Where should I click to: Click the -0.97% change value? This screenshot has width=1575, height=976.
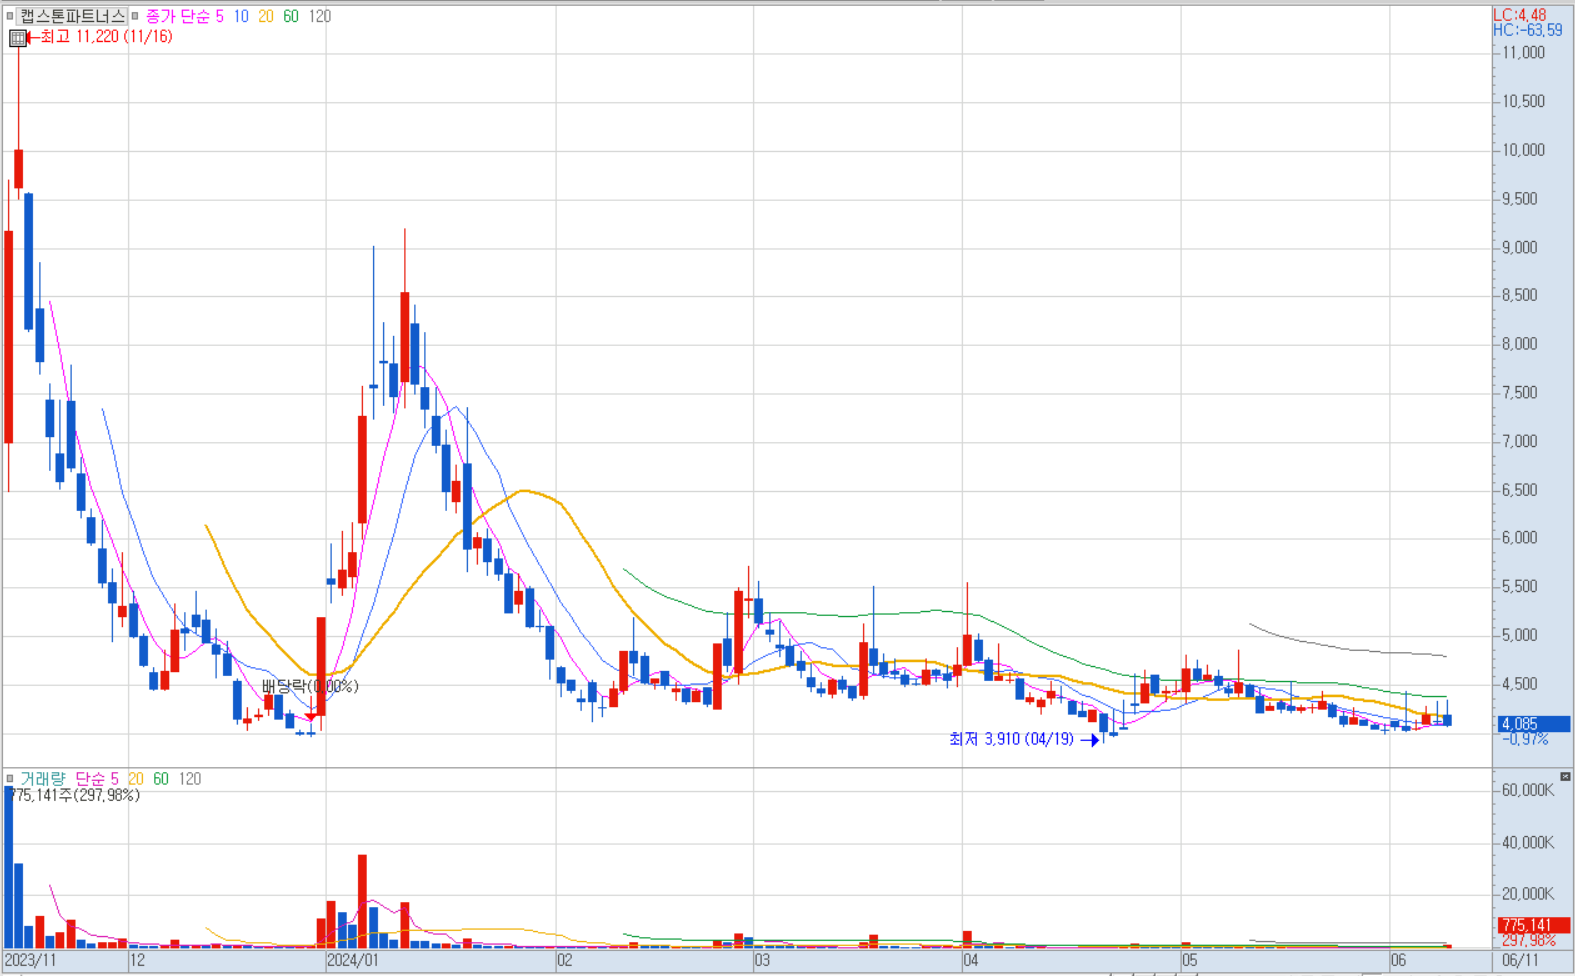1526,739
